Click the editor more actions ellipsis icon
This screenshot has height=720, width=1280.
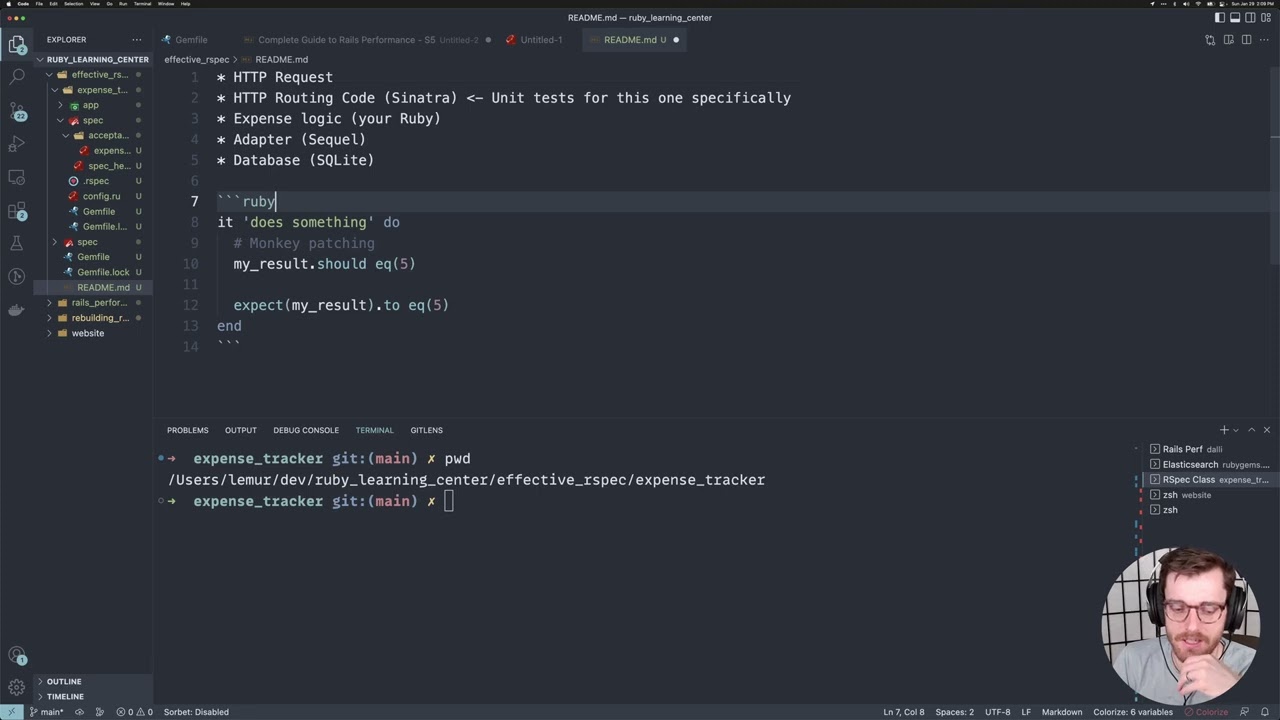(x=1265, y=40)
